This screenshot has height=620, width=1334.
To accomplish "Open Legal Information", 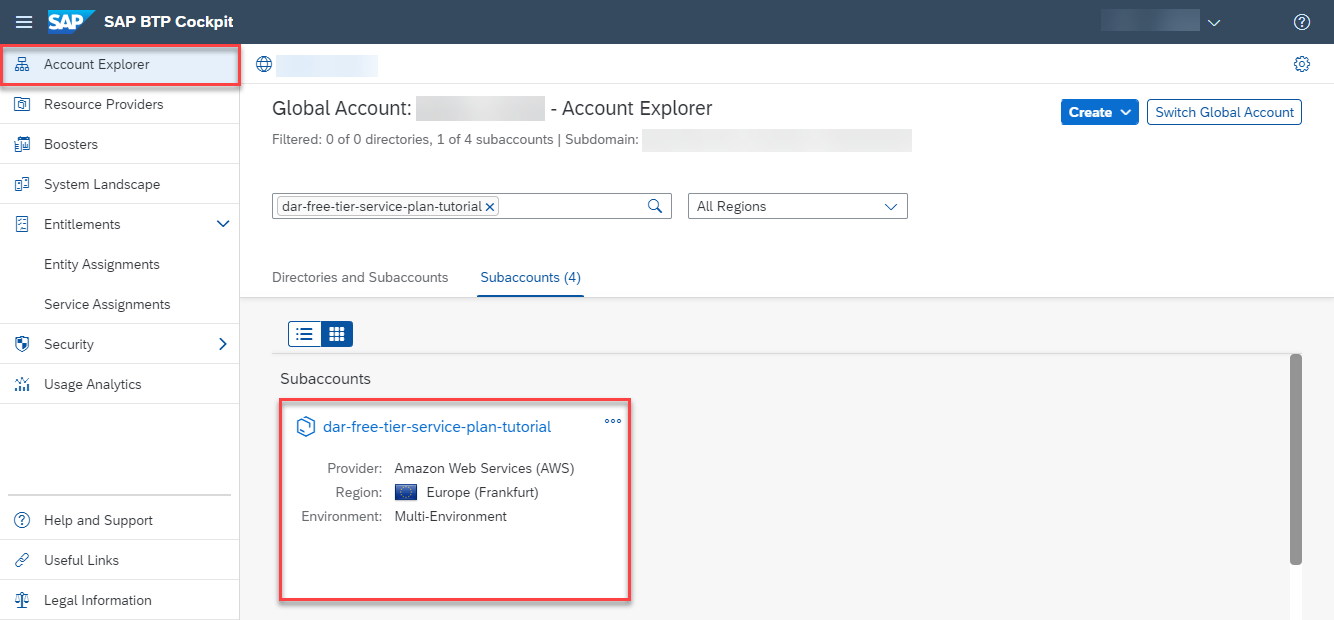I will point(120,600).
